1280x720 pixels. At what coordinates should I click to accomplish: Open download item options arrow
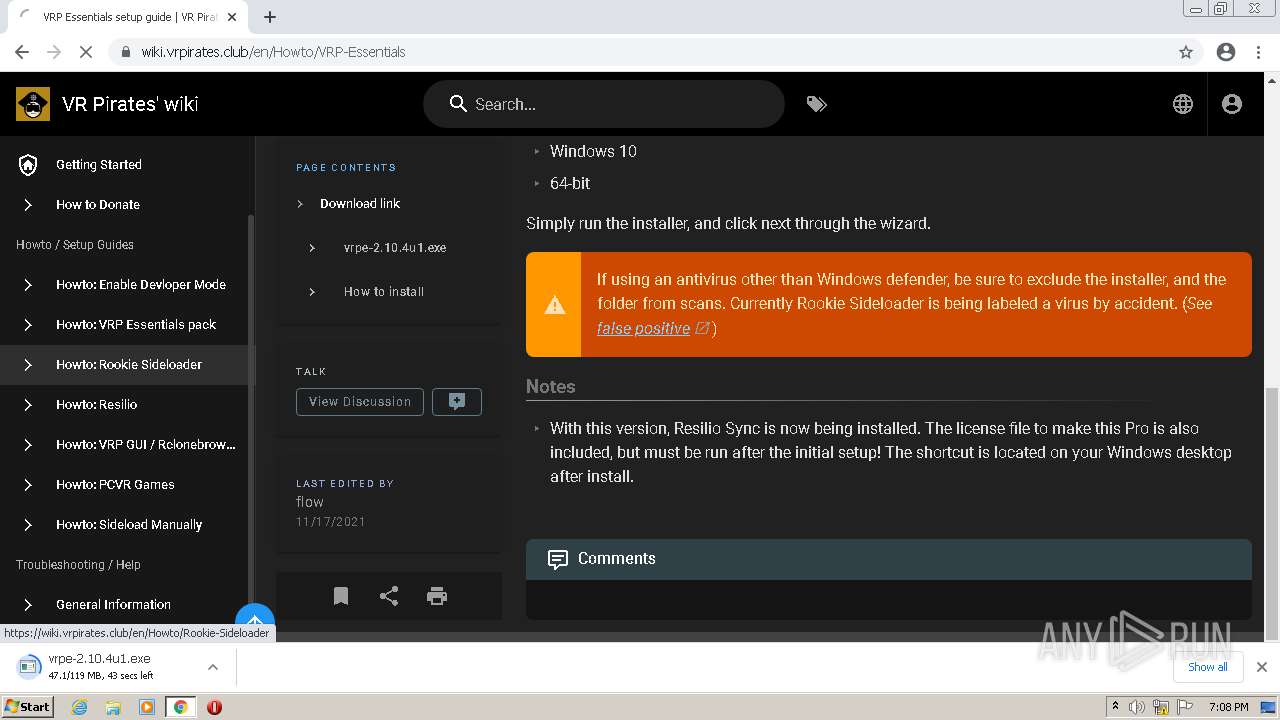pos(212,667)
